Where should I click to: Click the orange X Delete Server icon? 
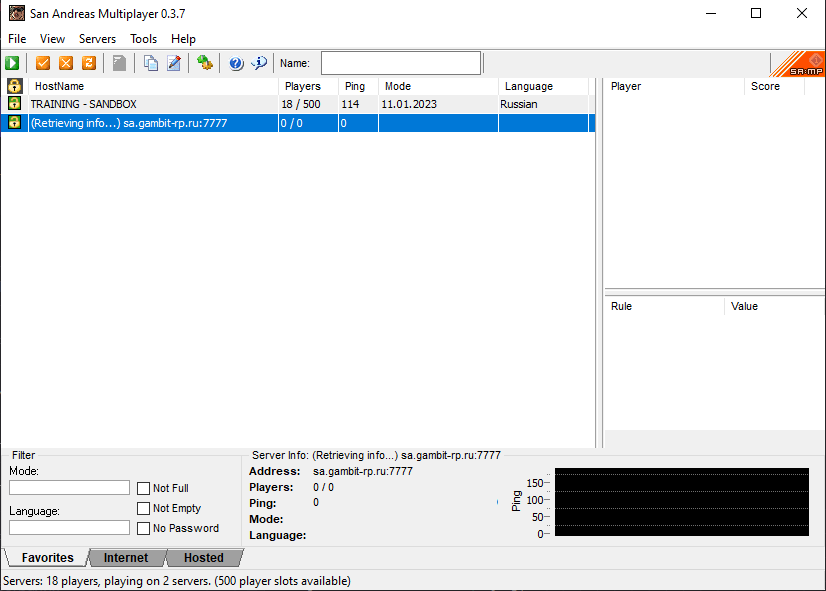(66, 63)
